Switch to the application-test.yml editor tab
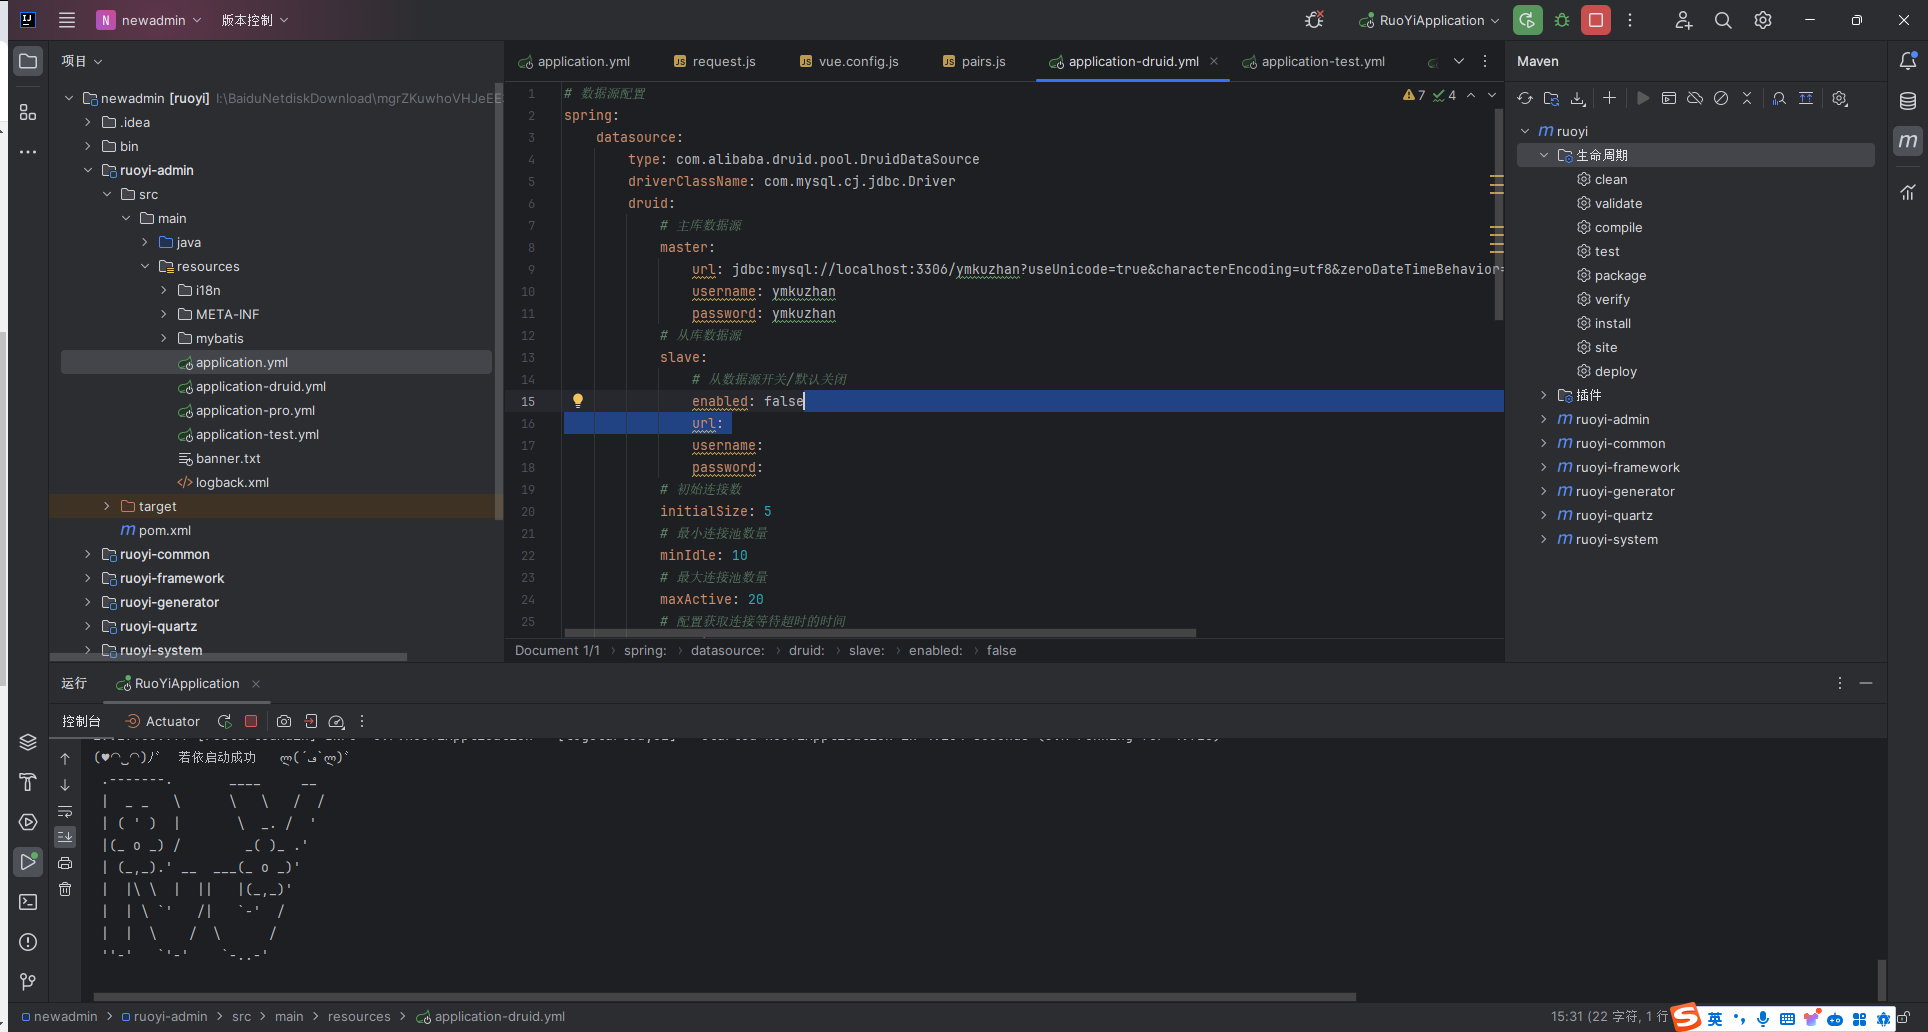The width and height of the screenshot is (1928, 1032). click(x=1322, y=61)
